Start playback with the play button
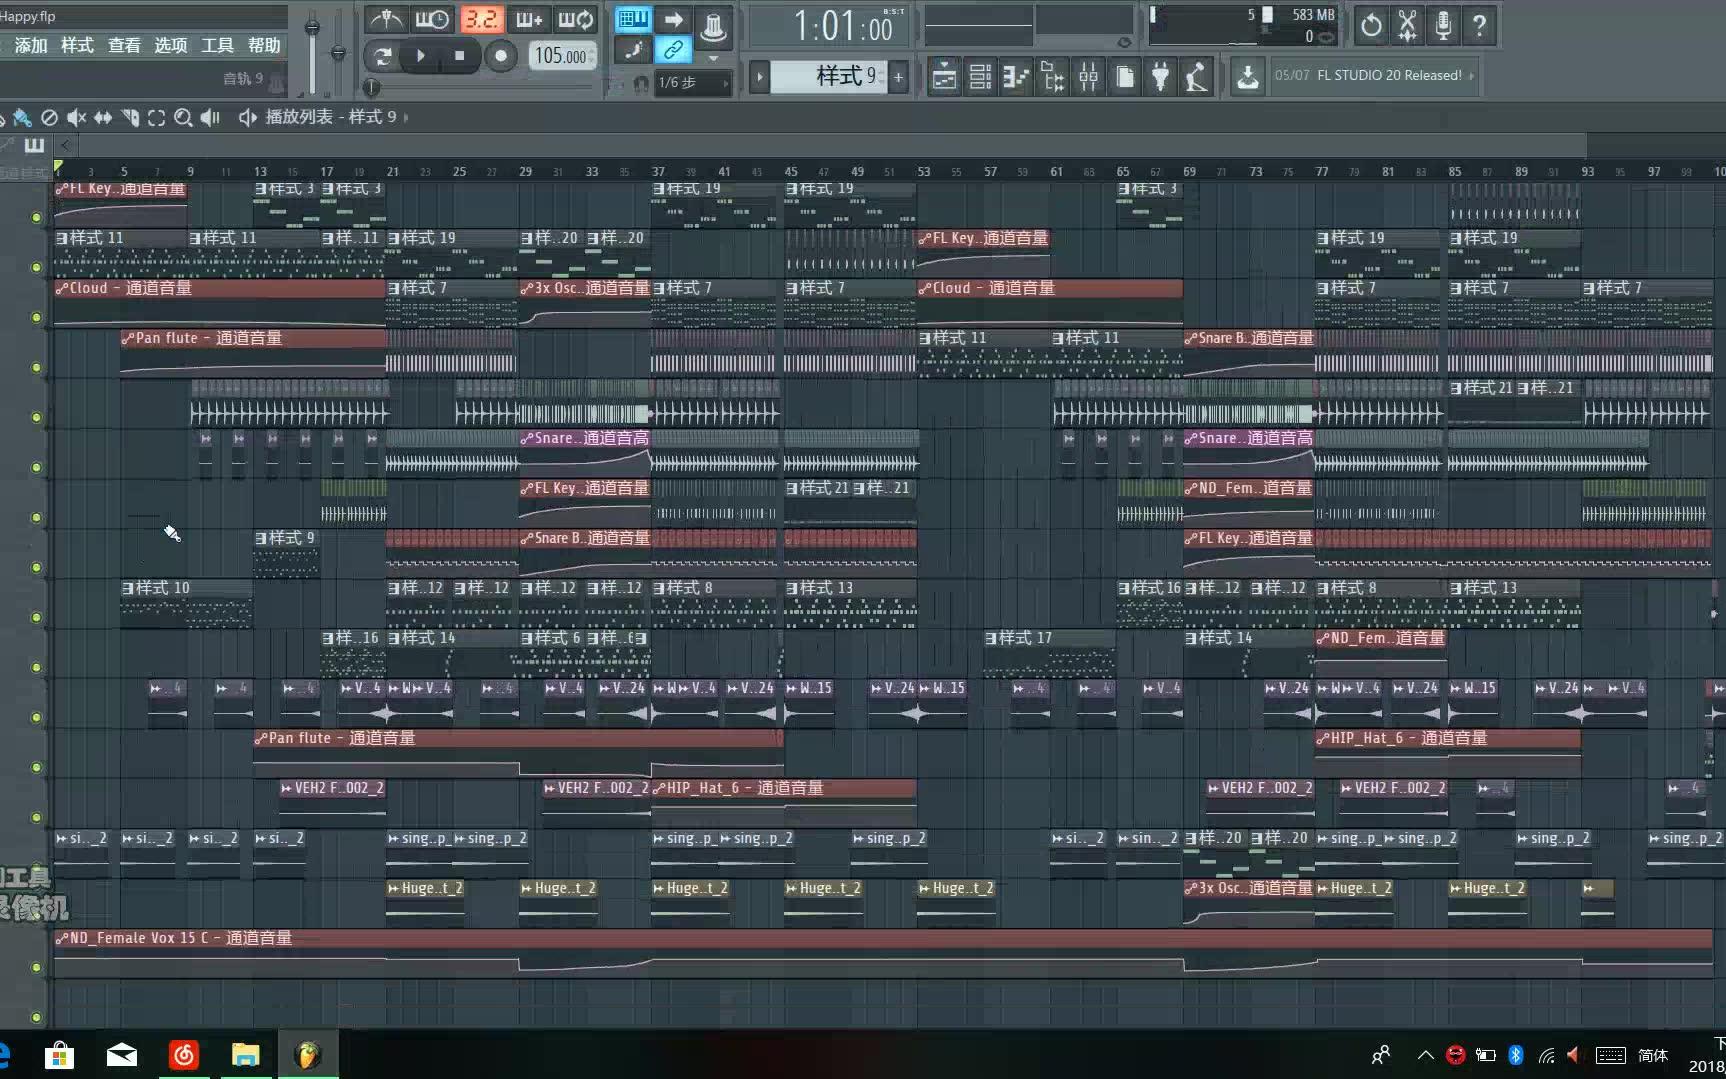Screen dimensions: 1726x1079 (421, 56)
